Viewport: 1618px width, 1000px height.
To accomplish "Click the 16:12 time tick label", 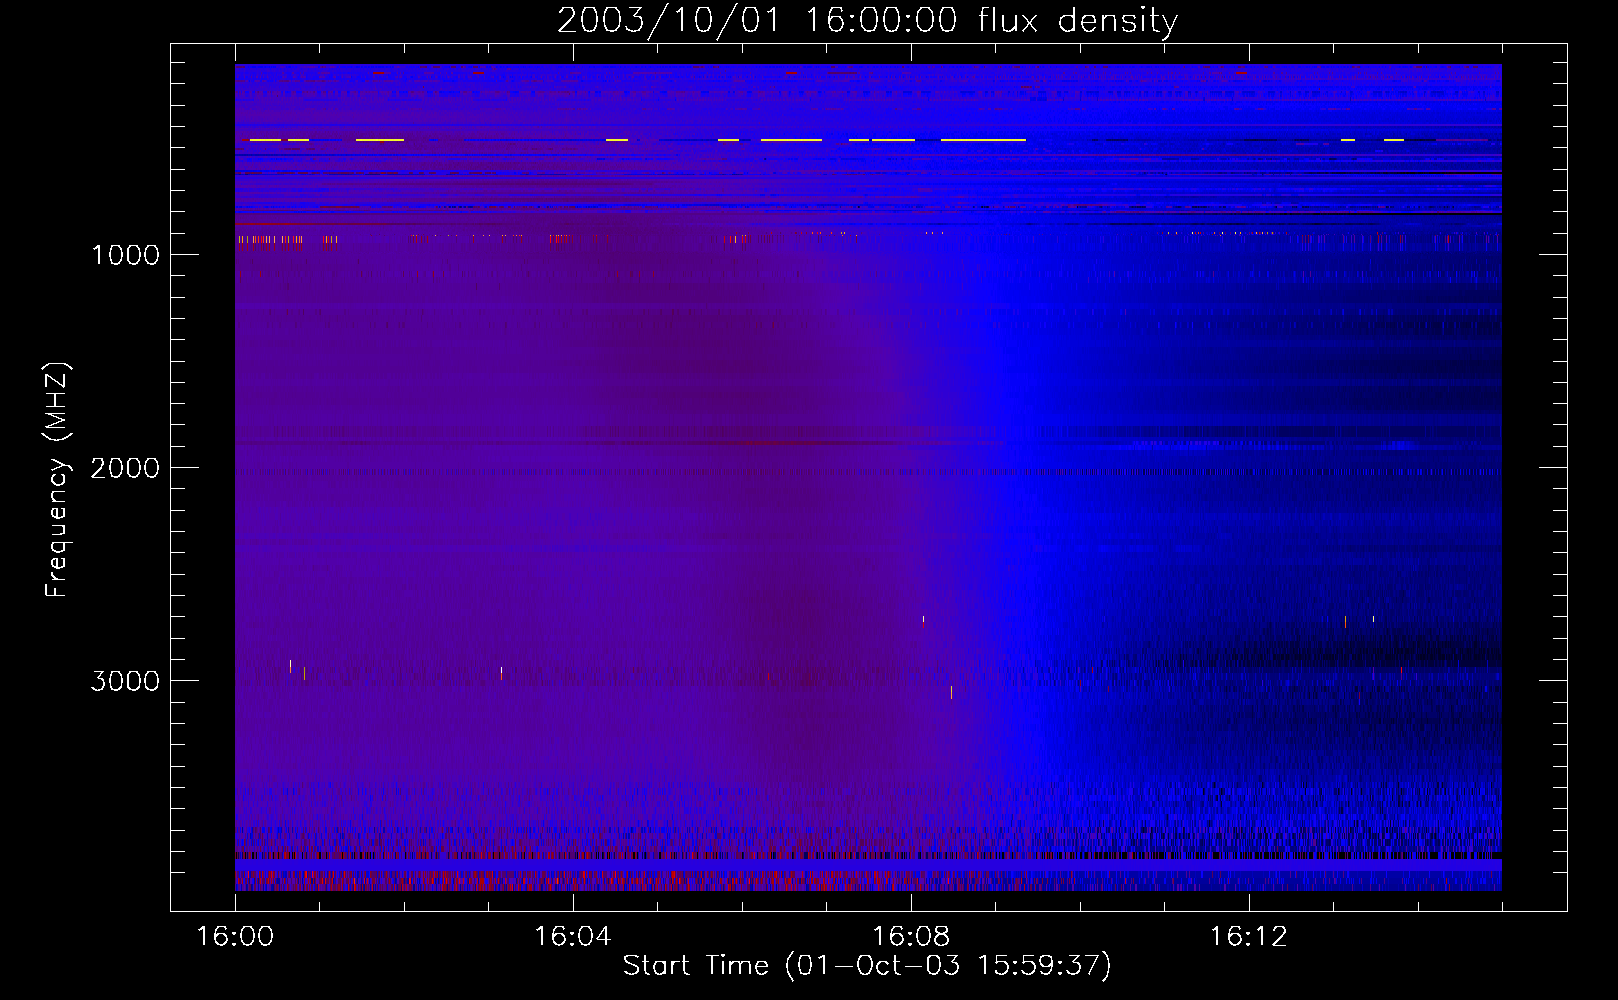I will pyautogui.click(x=1249, y=937).
